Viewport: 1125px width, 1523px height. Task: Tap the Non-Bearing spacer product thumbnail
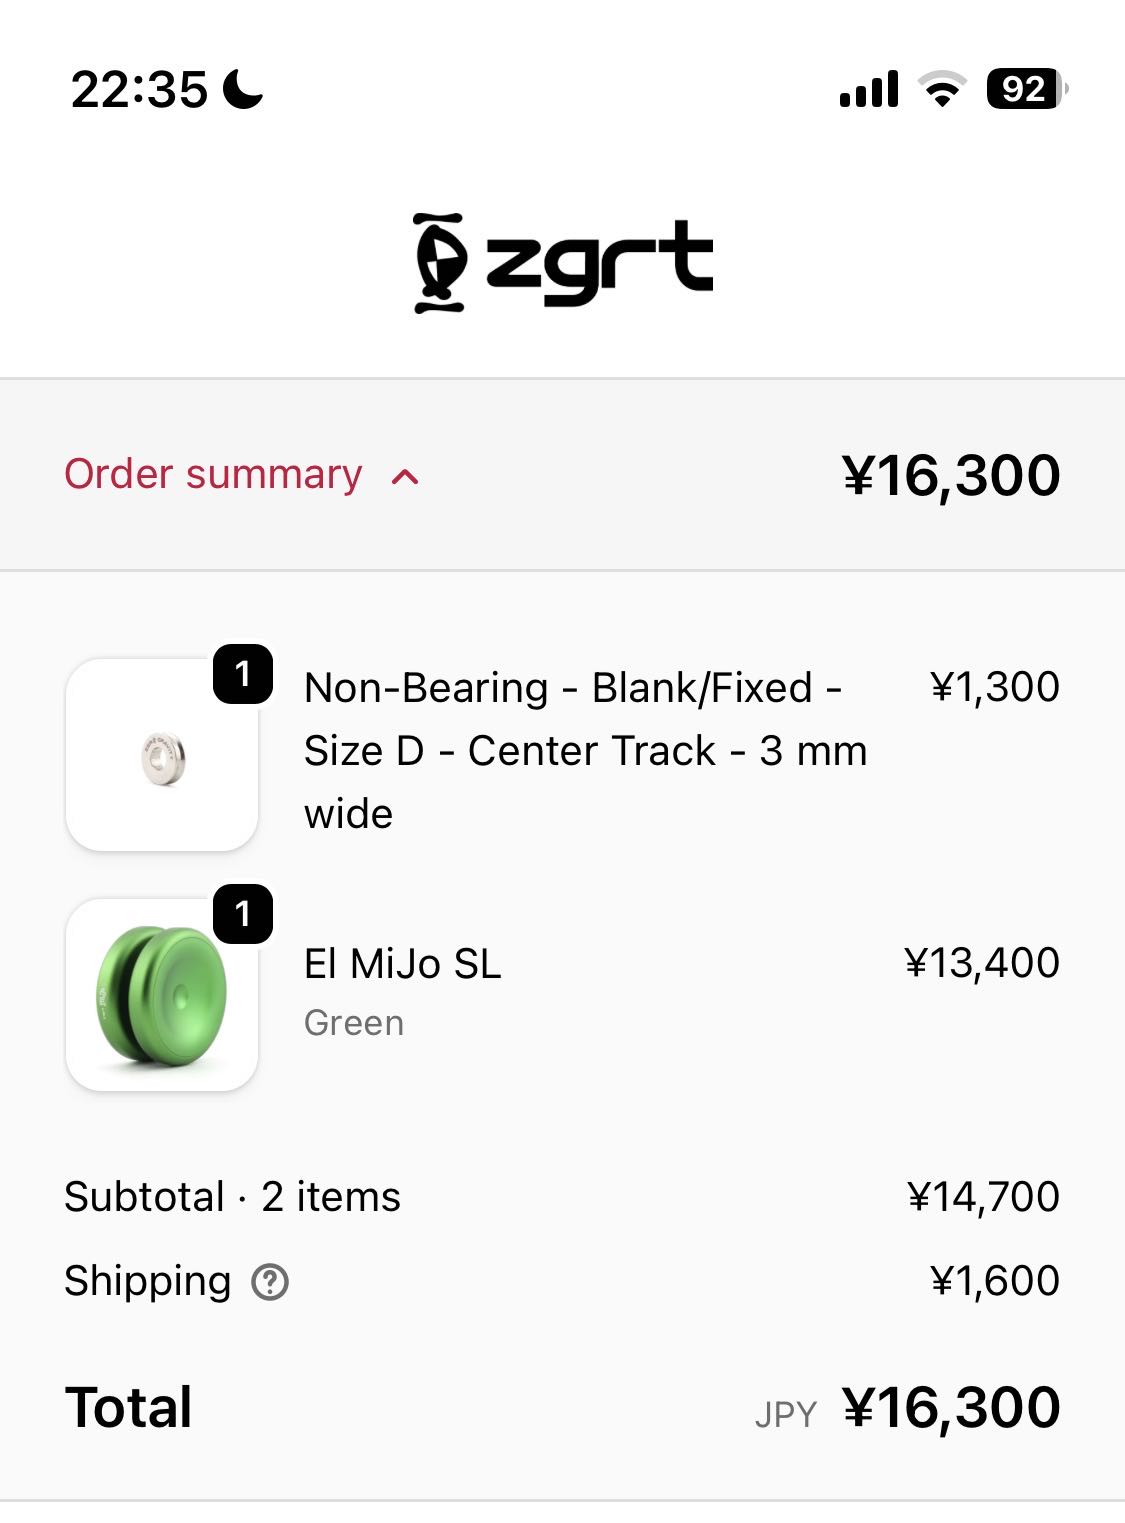pyautogui.click(x=162, y=756)
